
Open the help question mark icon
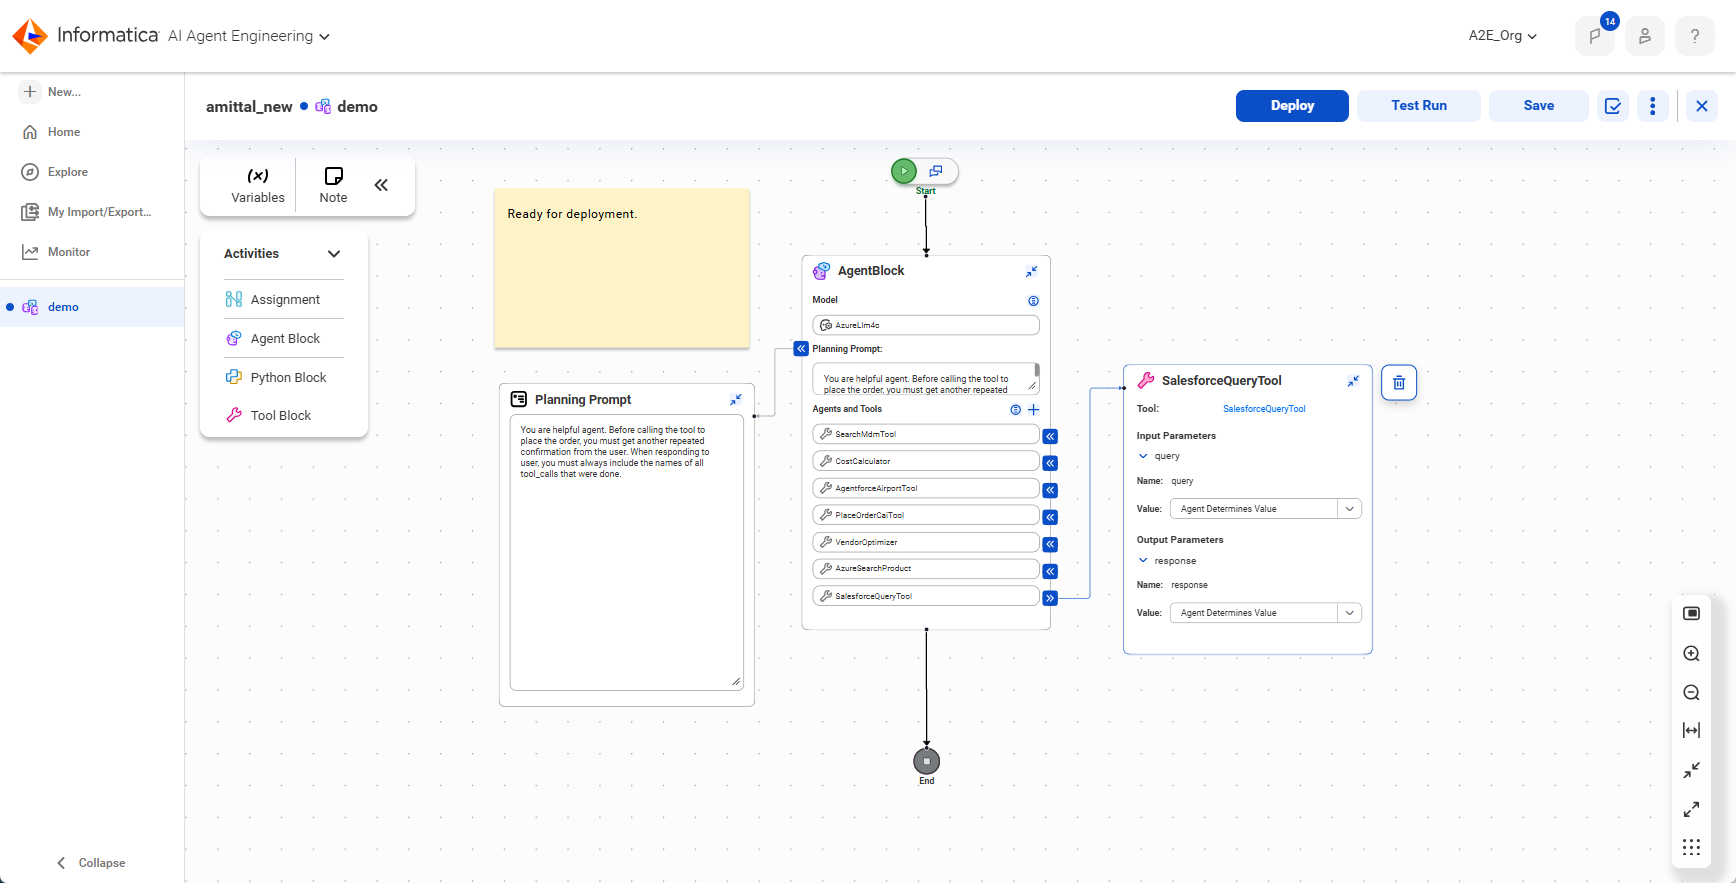pos(1695,36)
